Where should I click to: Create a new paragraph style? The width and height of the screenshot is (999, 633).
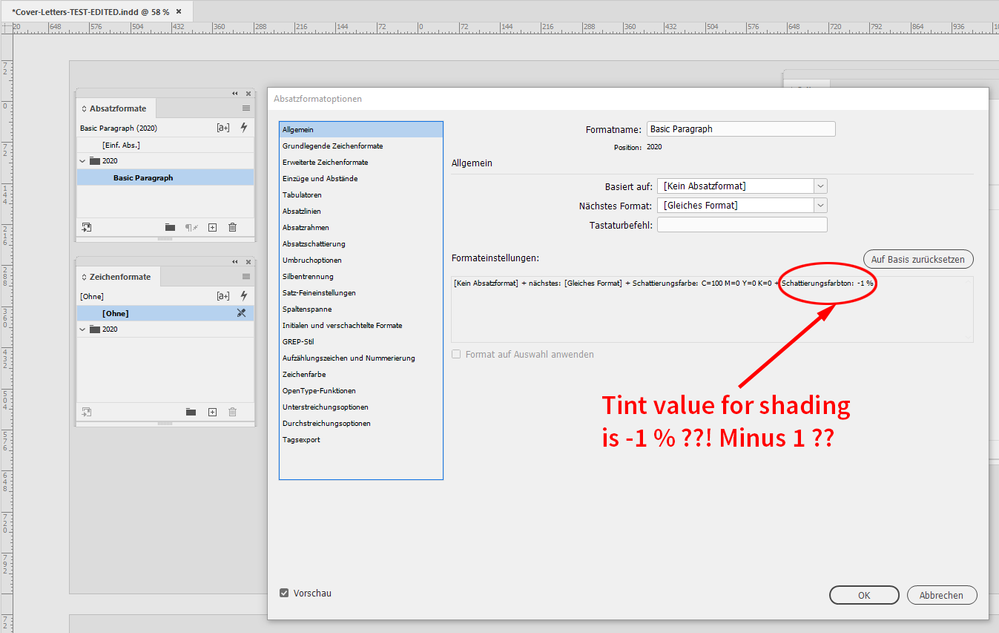[x=213, y=226]
